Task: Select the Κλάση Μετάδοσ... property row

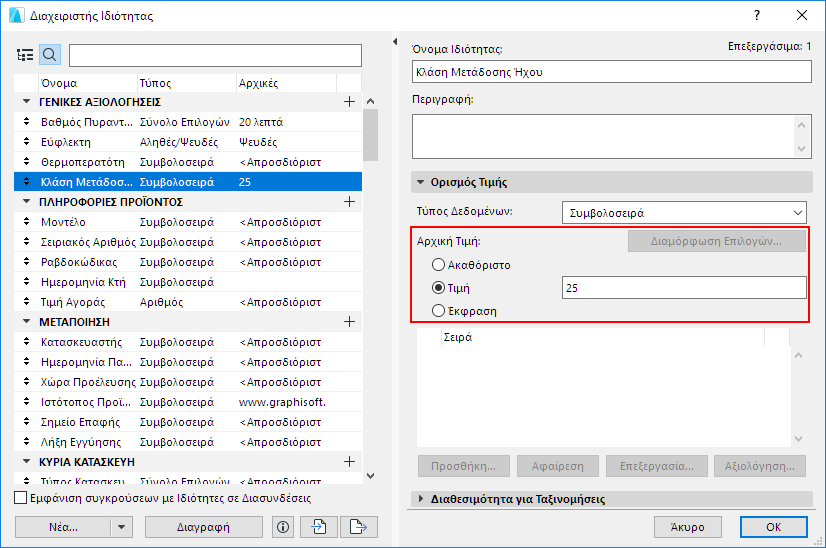Action: pos(188,182)
